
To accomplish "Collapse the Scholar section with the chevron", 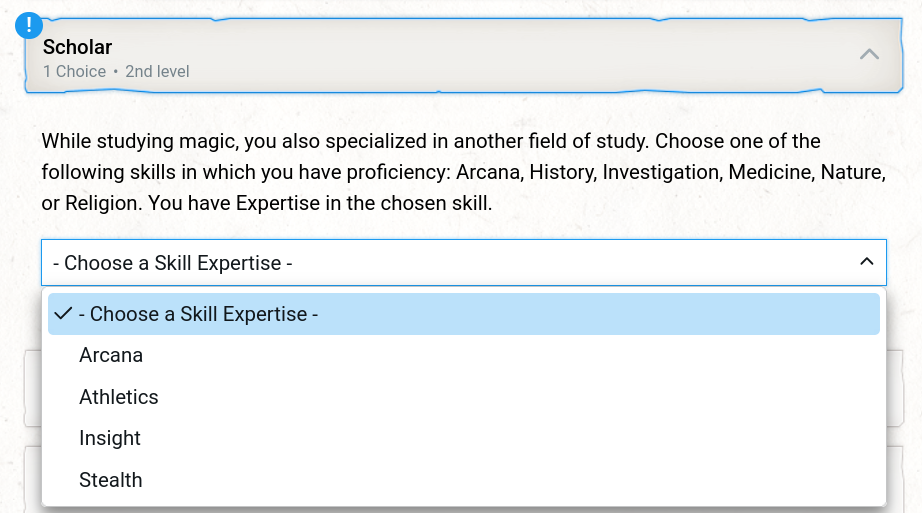I will [x=869, y=55].
